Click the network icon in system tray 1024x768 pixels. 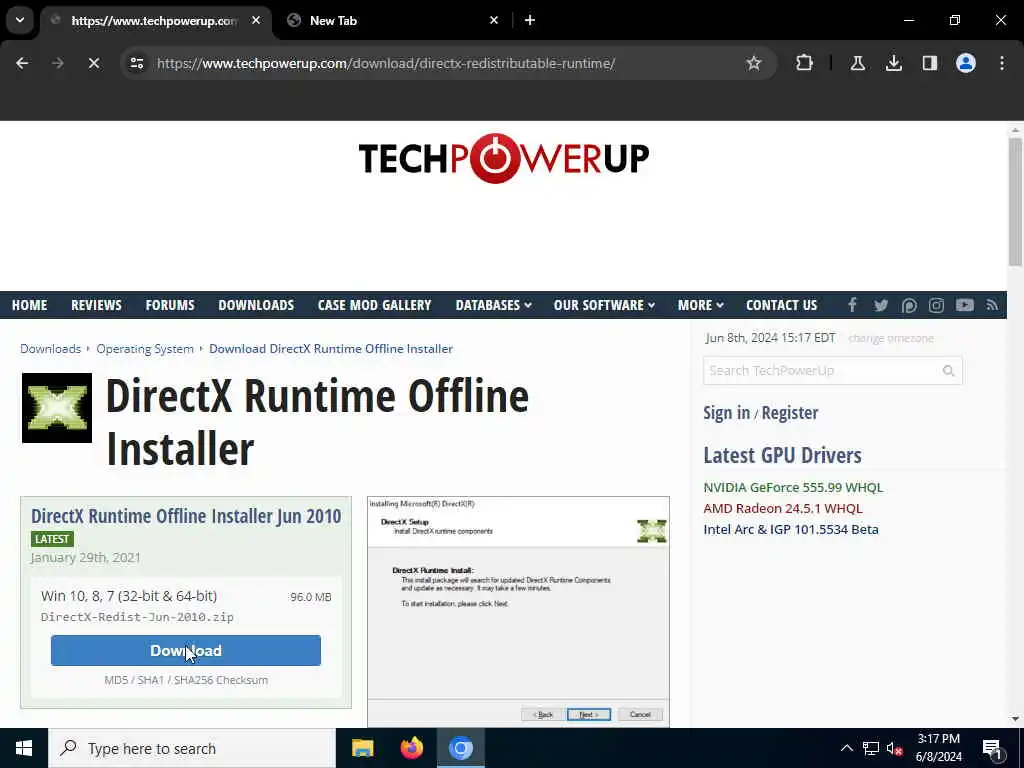pos(871,748)
